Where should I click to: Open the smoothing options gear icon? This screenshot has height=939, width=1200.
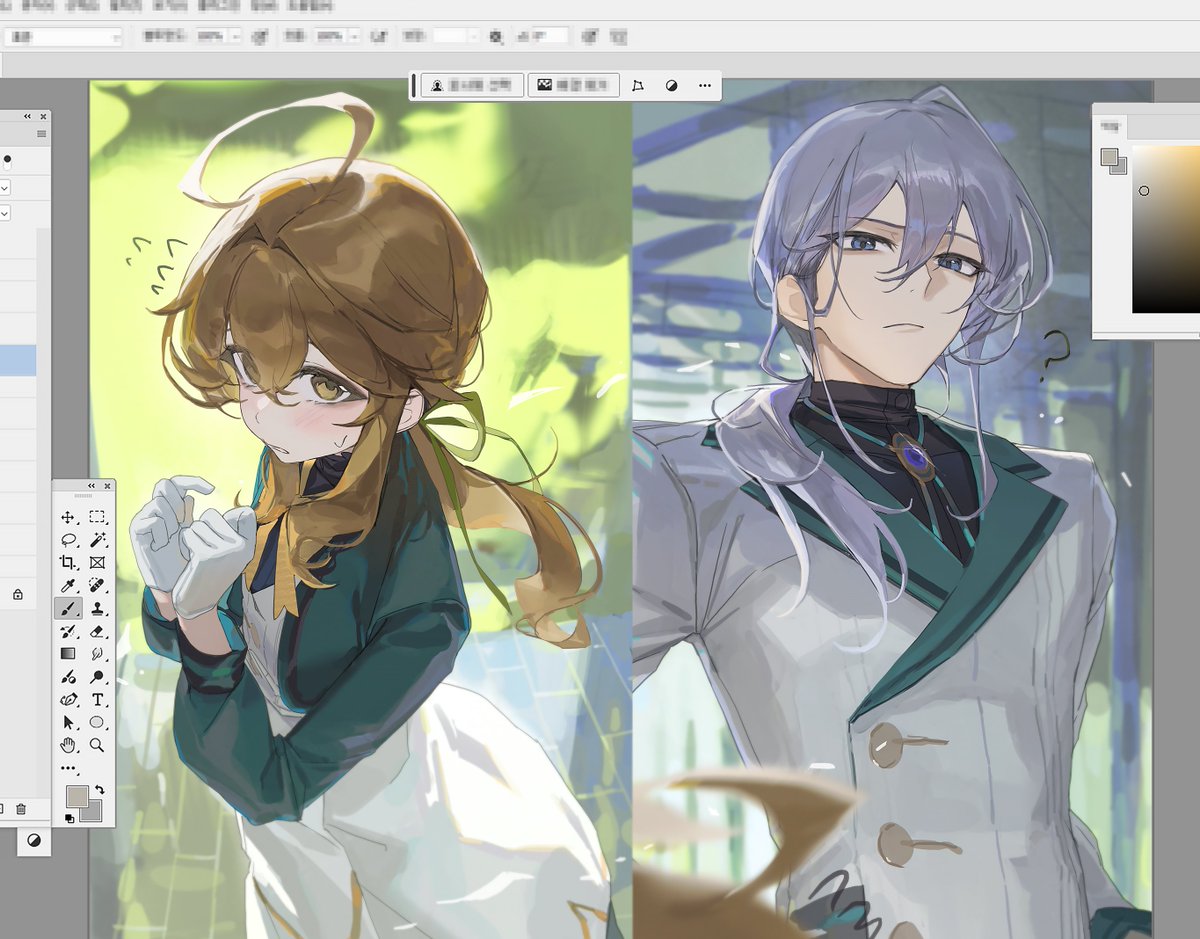[x=497, y=37]
